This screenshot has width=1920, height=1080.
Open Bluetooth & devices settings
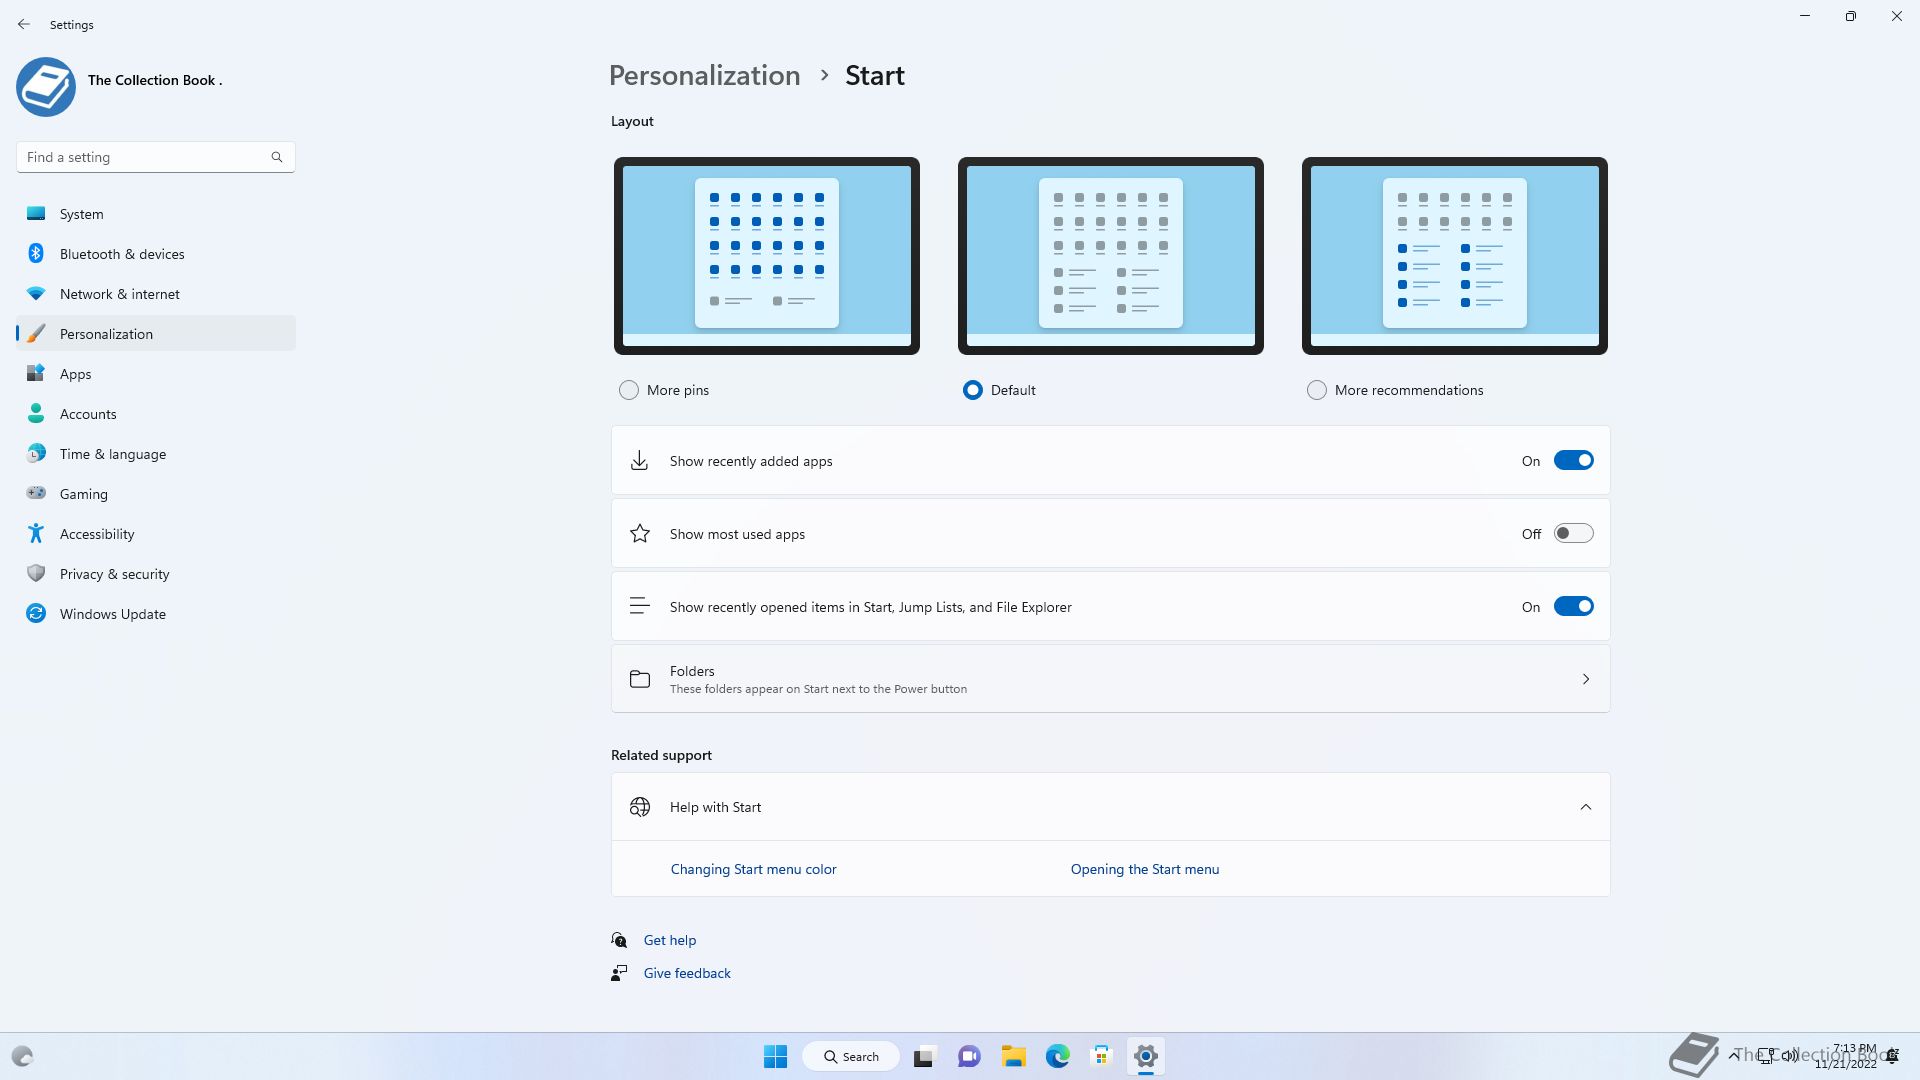121,254
